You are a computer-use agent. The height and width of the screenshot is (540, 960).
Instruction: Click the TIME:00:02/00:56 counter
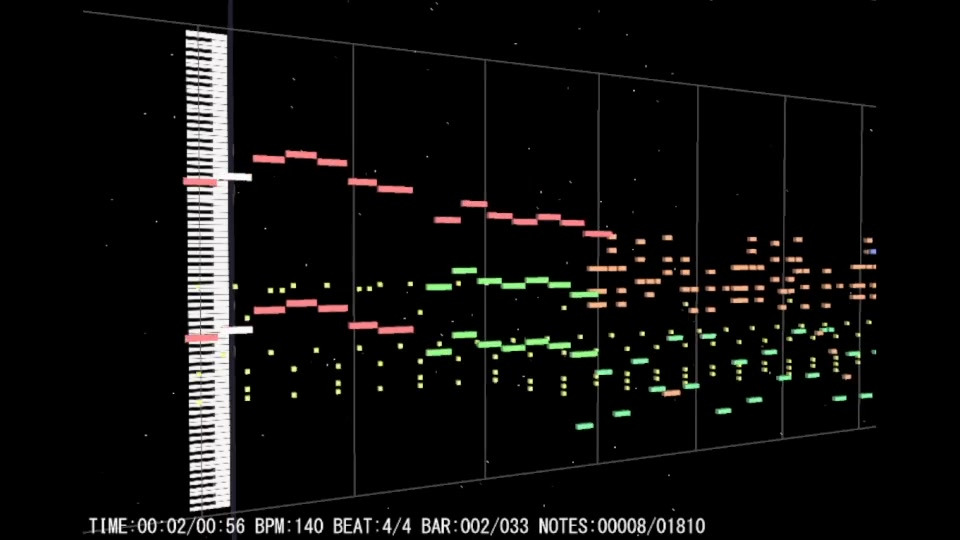coord(167,526)
